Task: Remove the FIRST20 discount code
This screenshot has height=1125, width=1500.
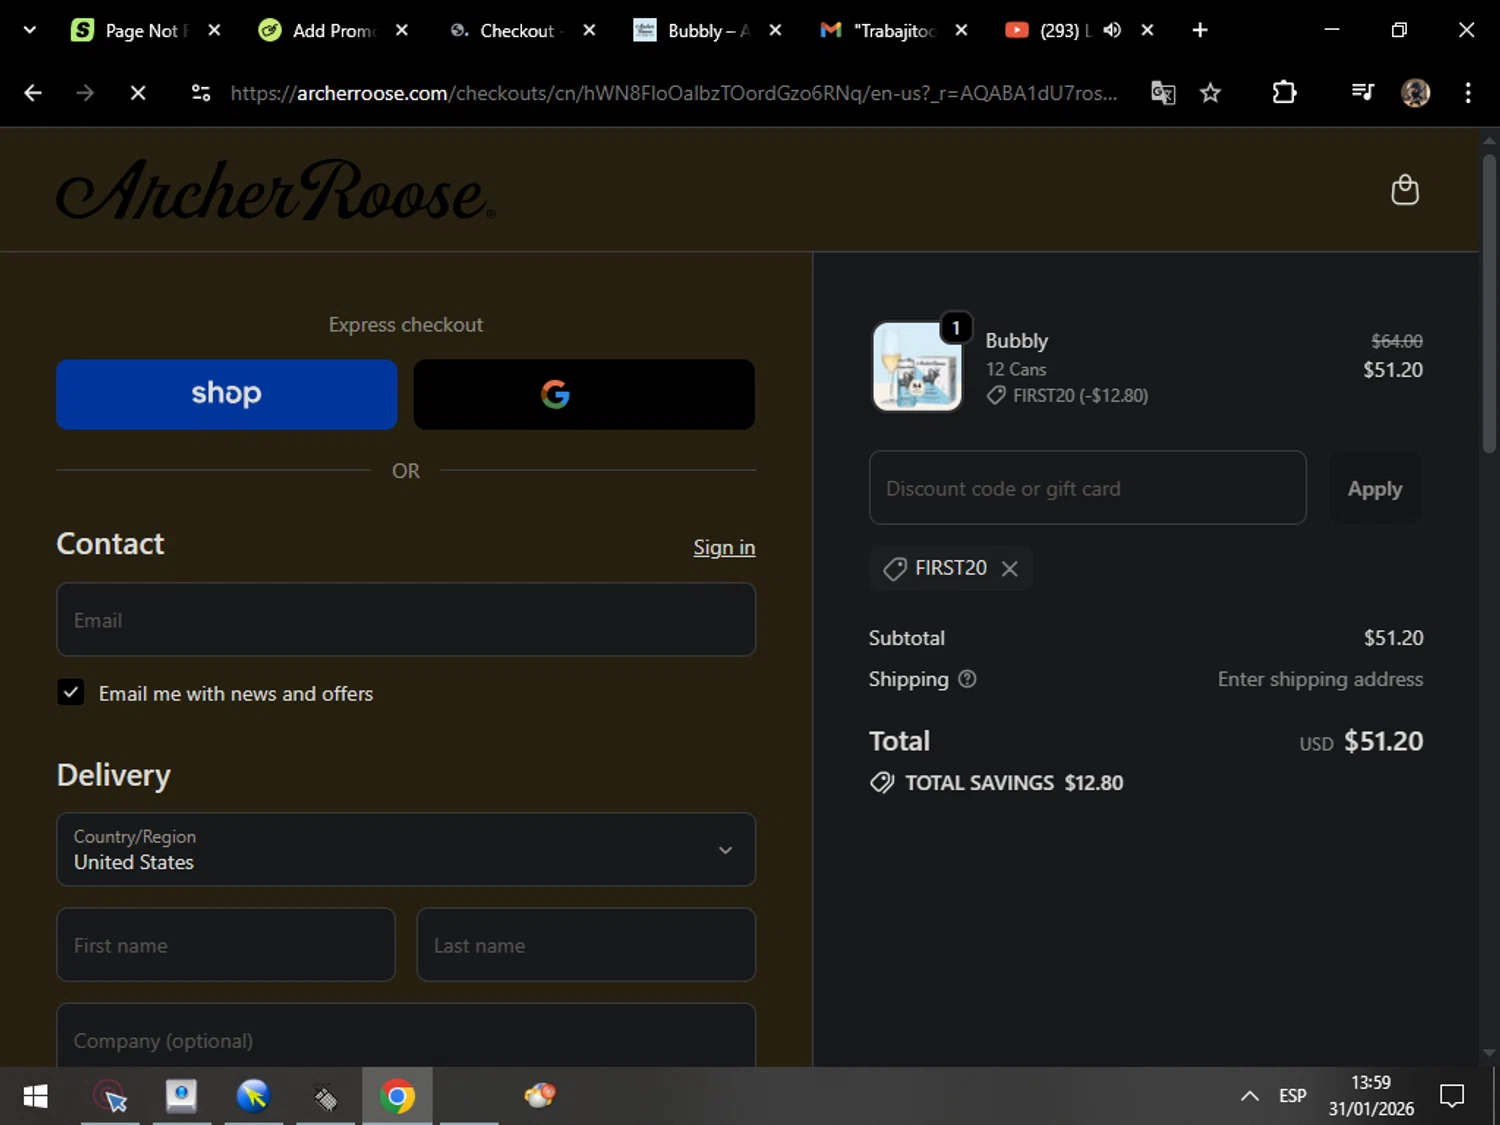Action: pyautogui.click(x=1010, y=569)
